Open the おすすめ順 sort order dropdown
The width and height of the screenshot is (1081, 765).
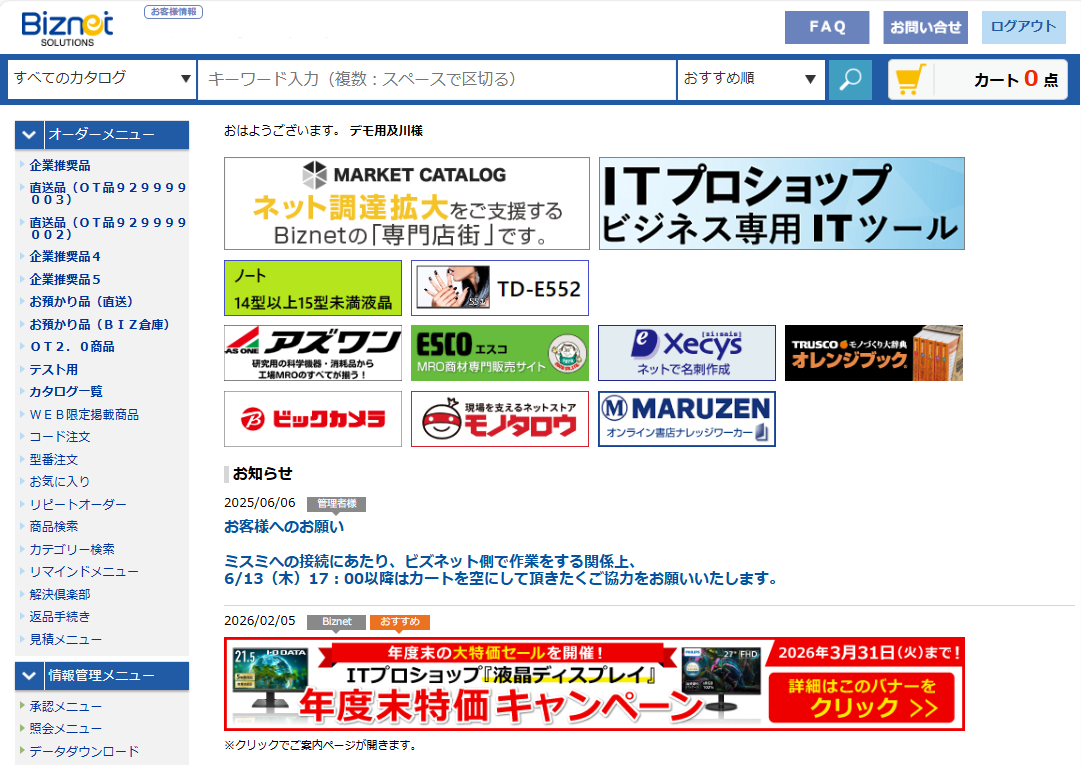751,80
